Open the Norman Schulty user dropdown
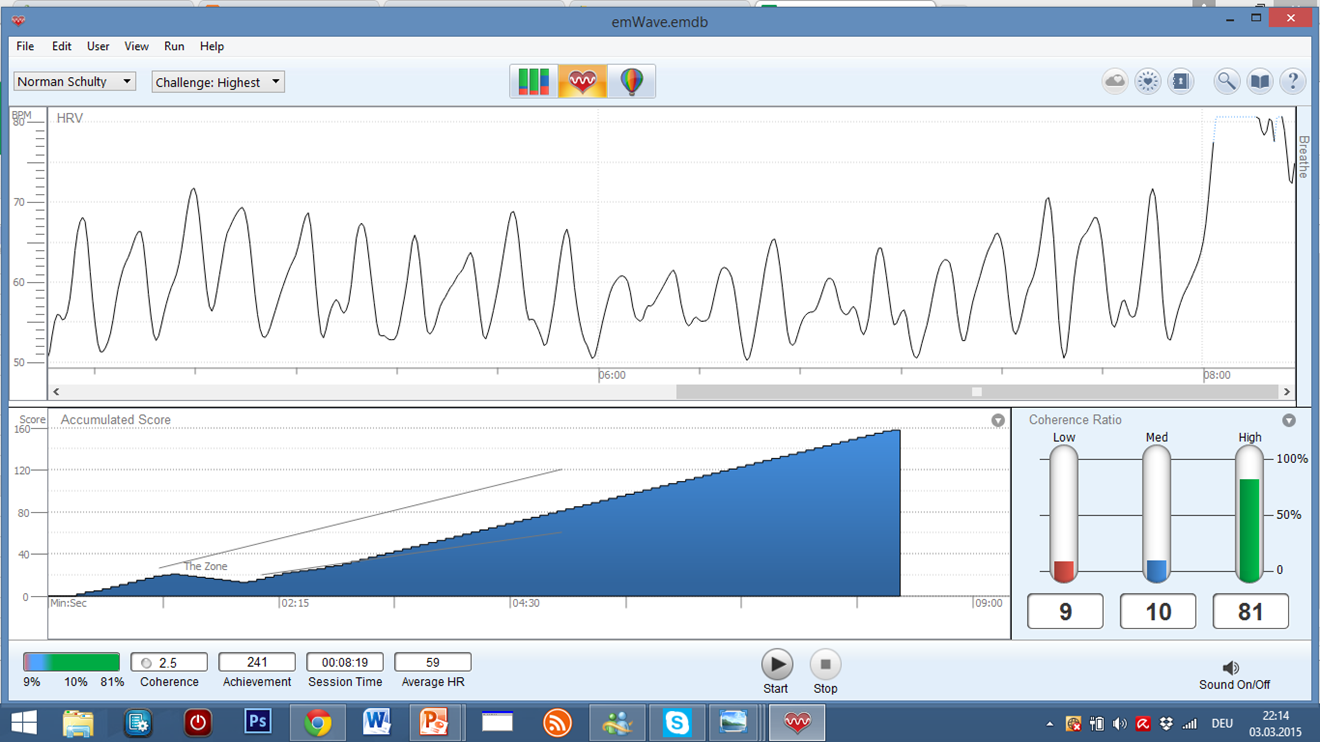 (x=75, y=82)
